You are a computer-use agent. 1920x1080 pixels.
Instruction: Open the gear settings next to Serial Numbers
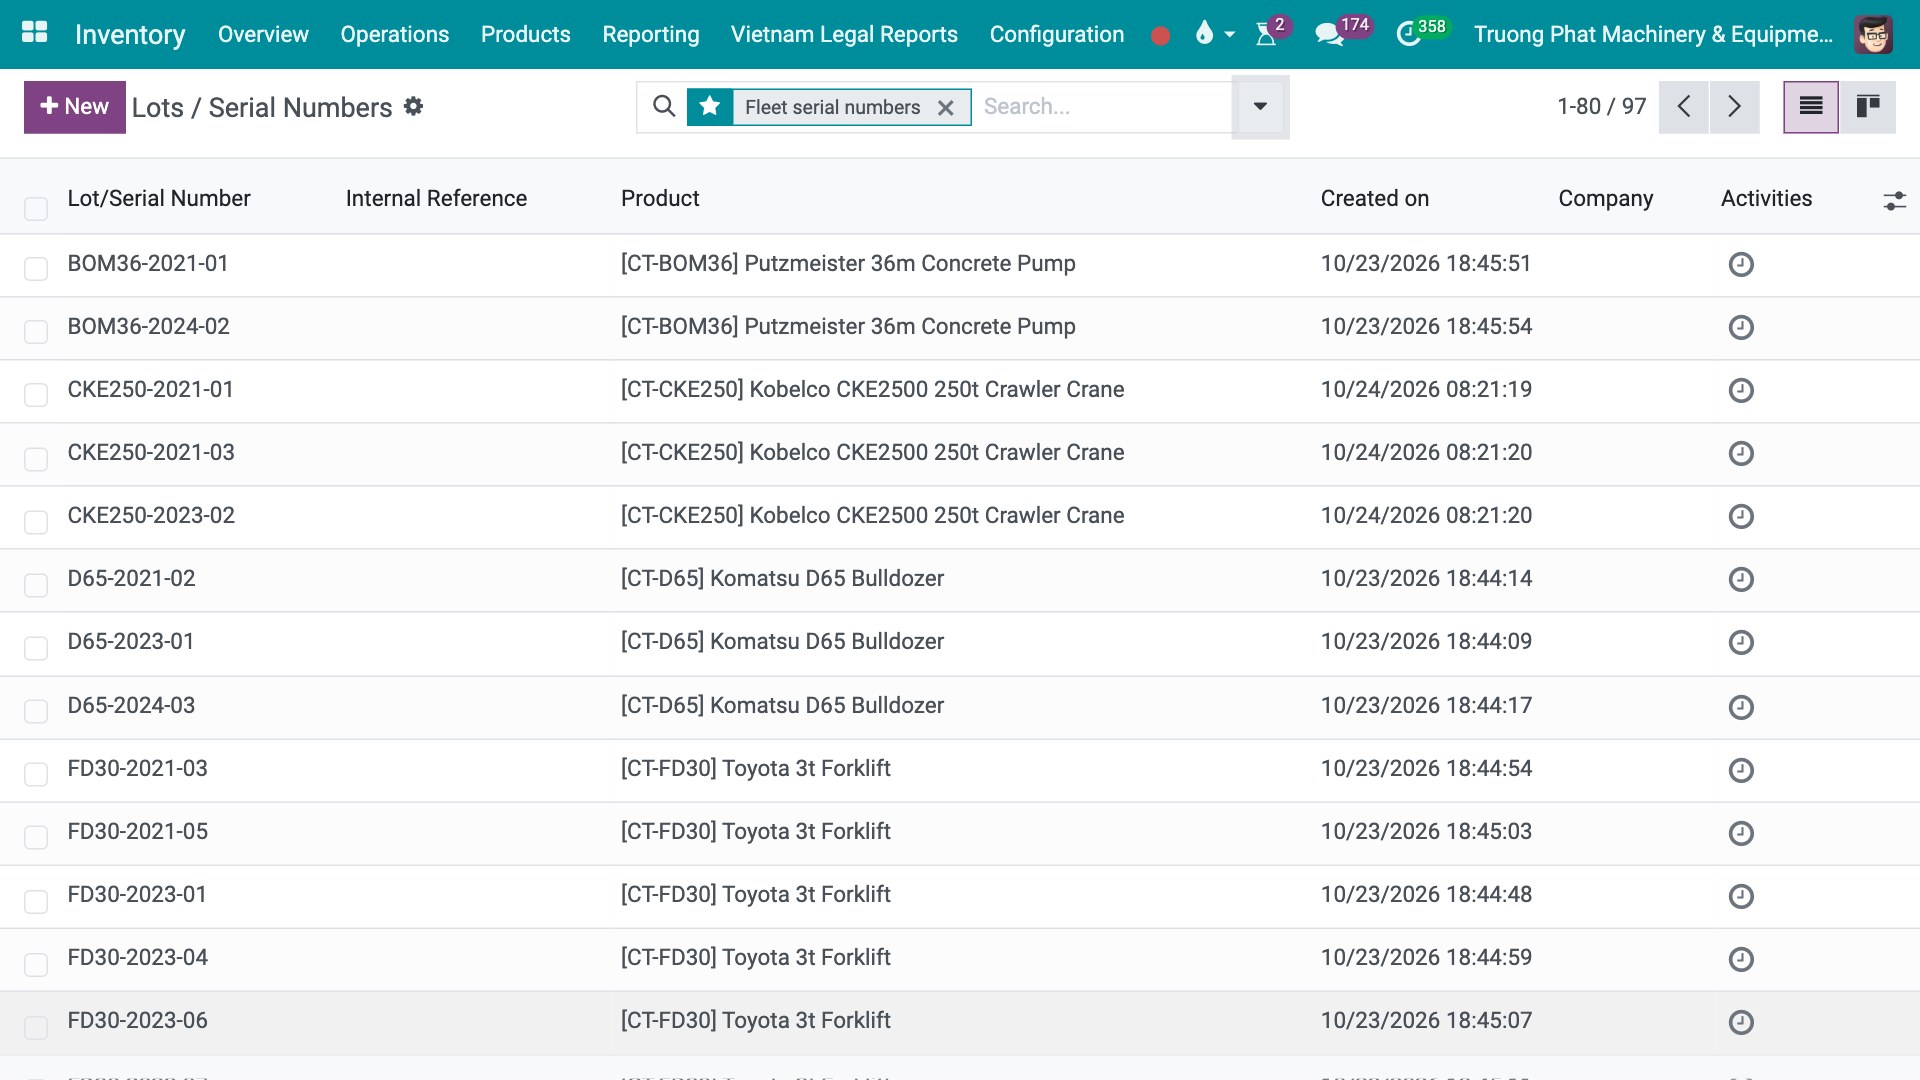pos(413,106)
